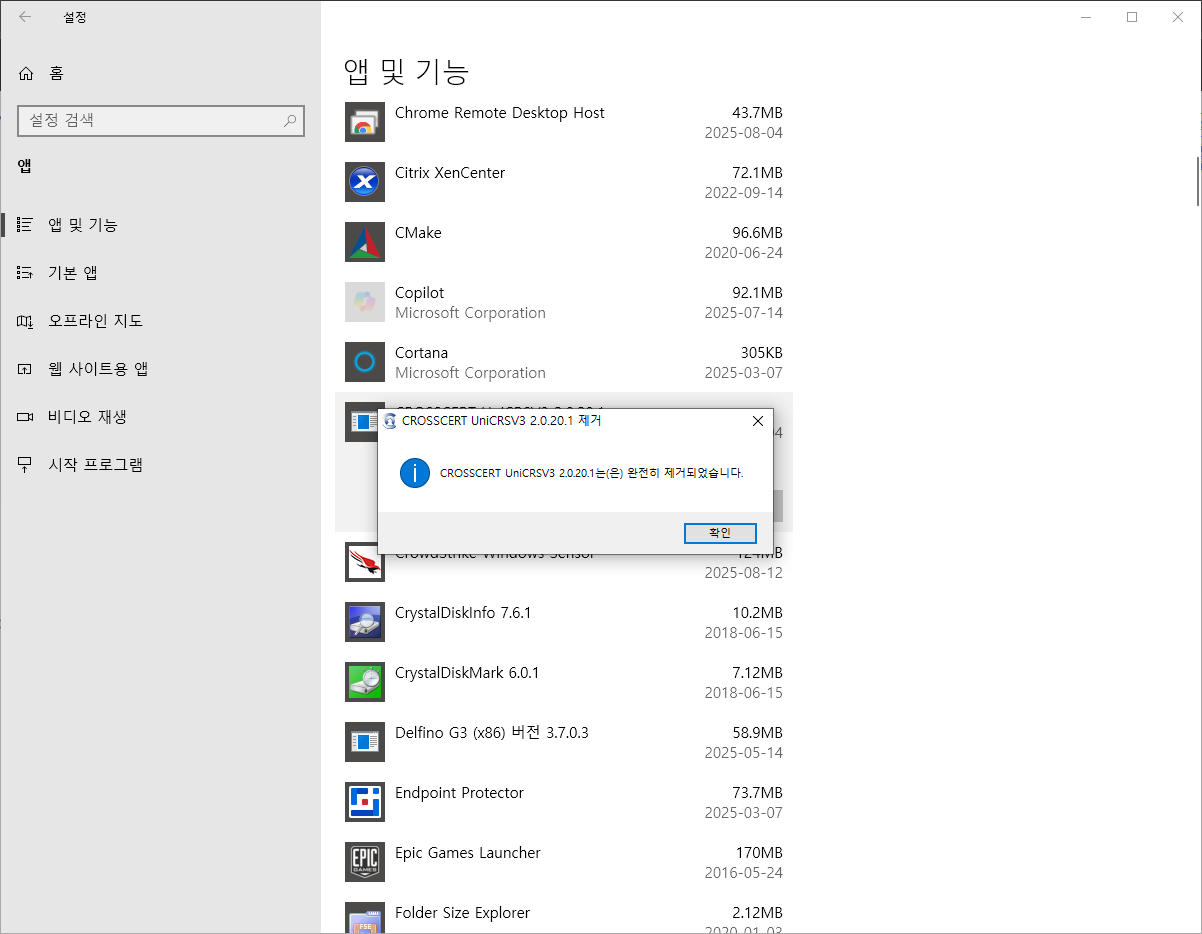This screenshot has width=1202, height=934.
Task: Click the 시작 프로그램 sidebar icon
Action: click(x=25, y=465)
